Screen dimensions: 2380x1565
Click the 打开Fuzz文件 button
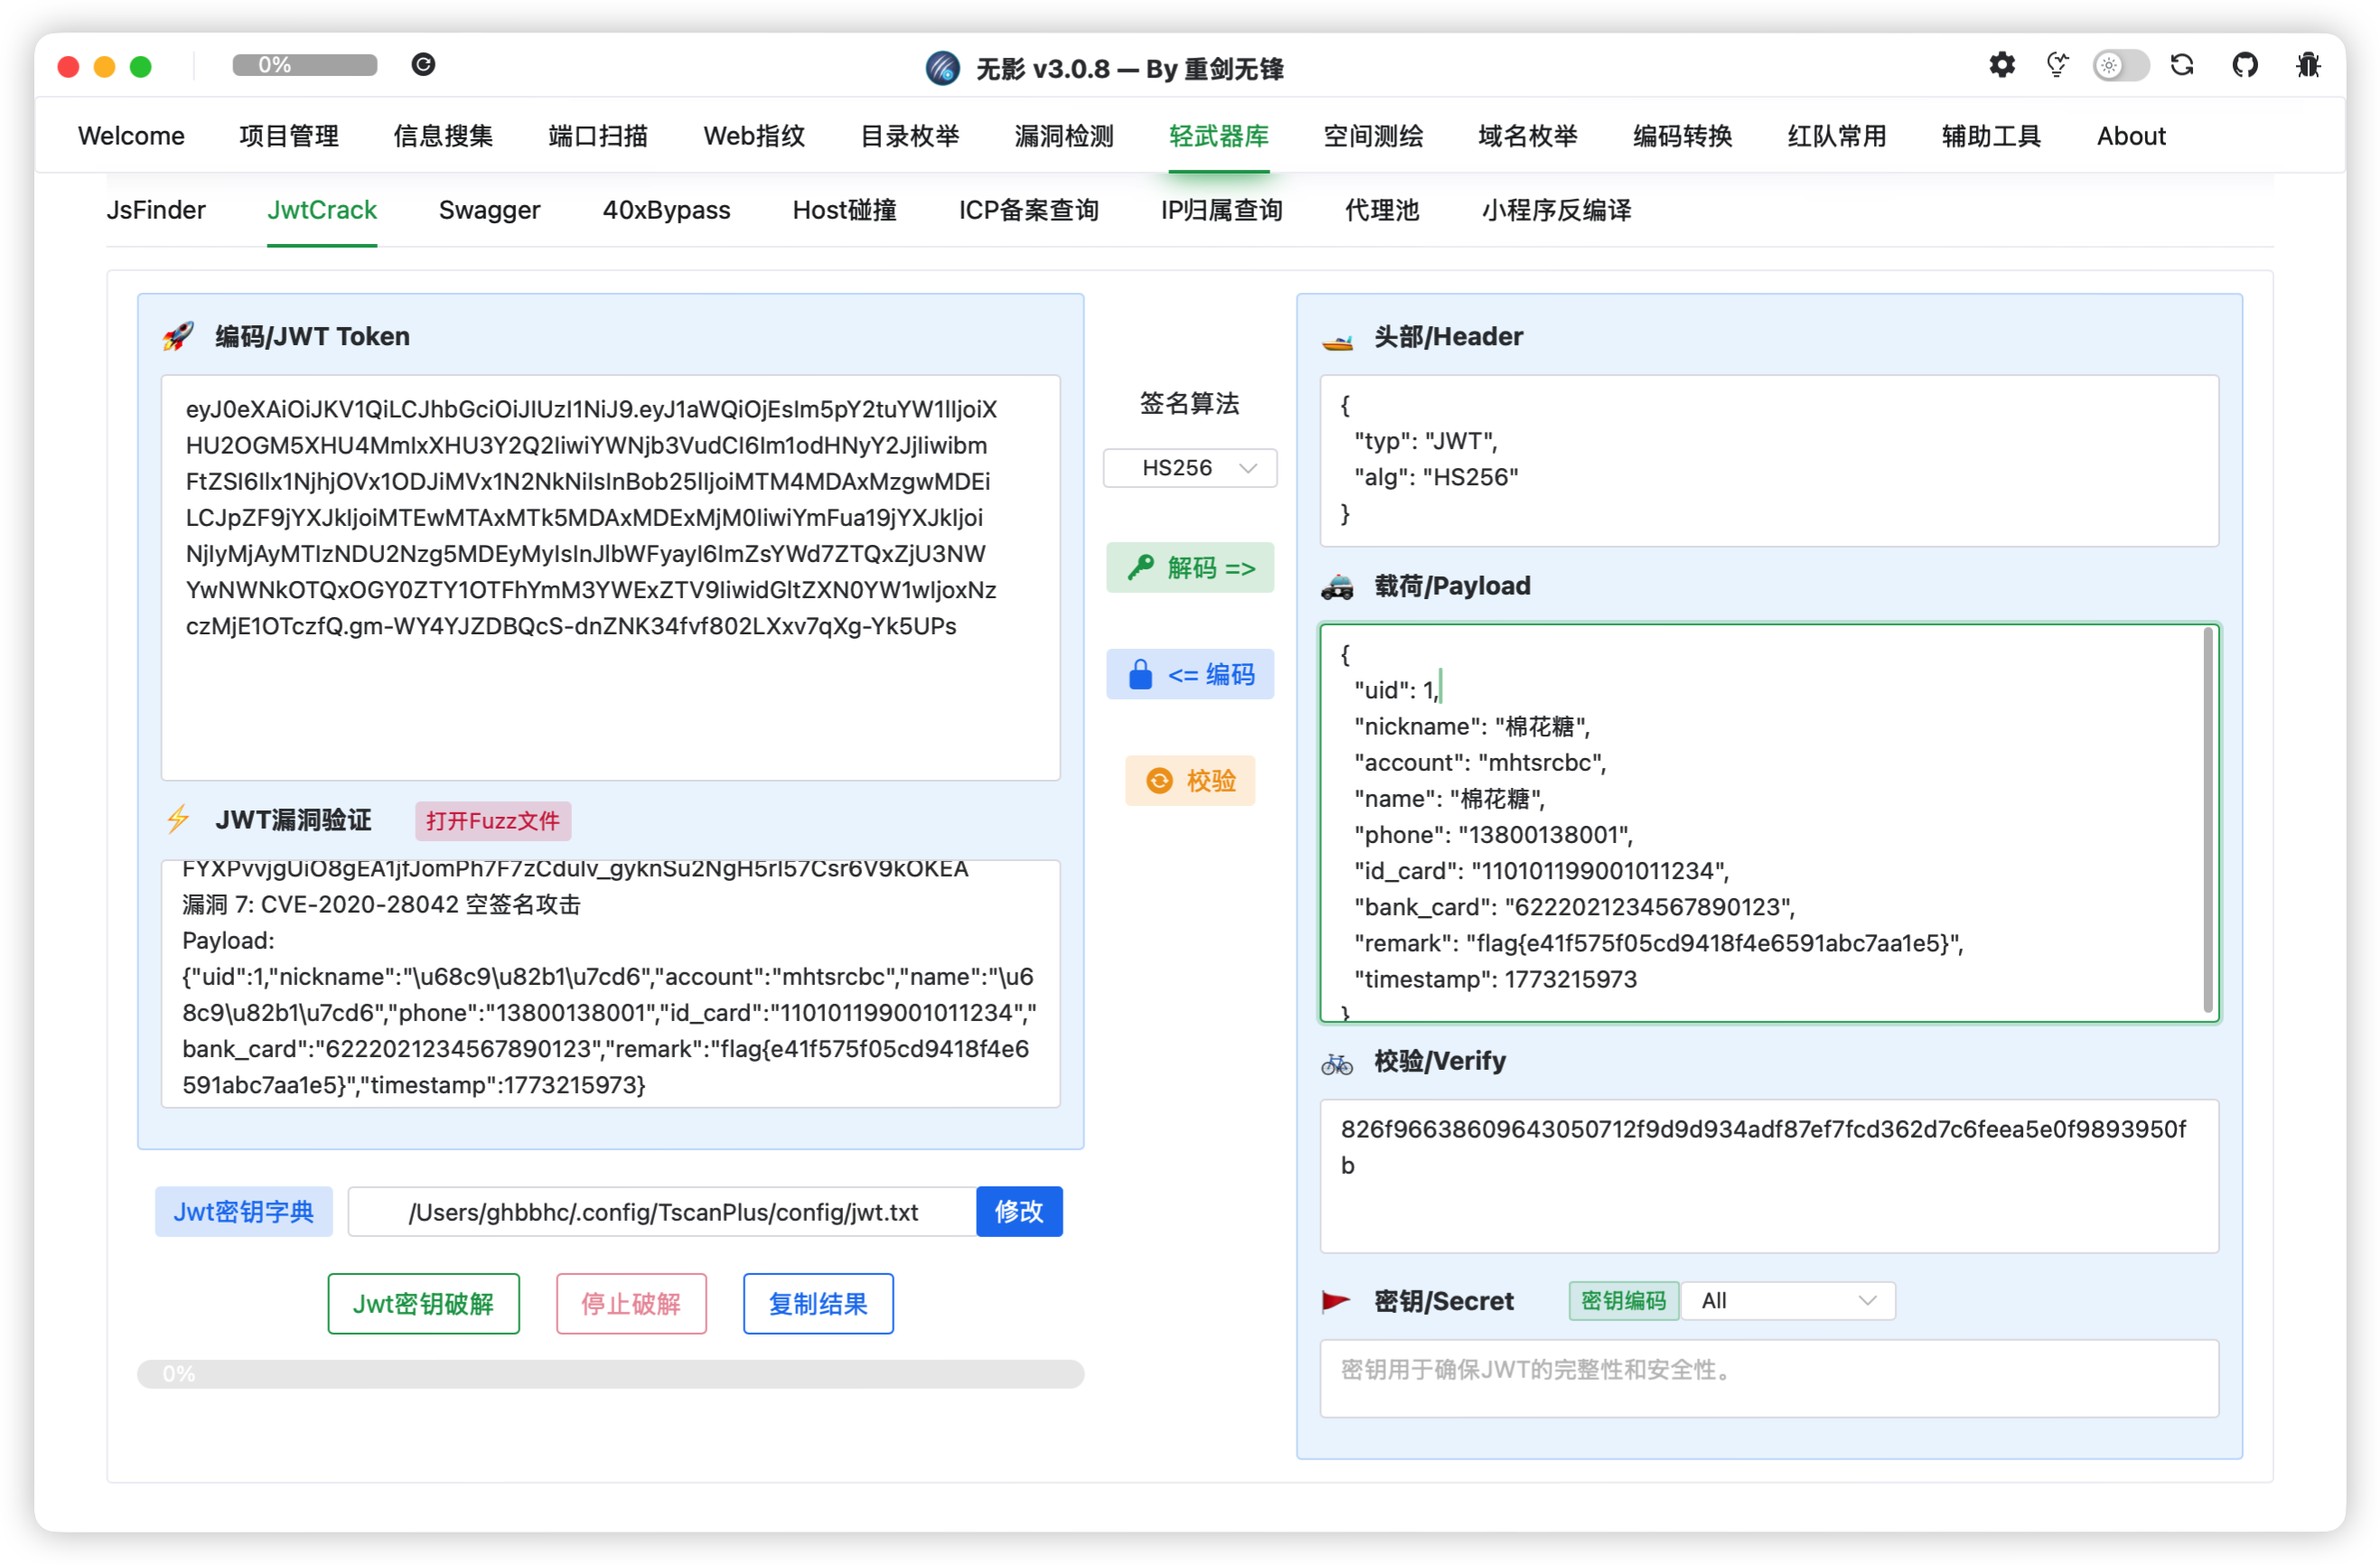pyautogui.click(x=492, y=821)
